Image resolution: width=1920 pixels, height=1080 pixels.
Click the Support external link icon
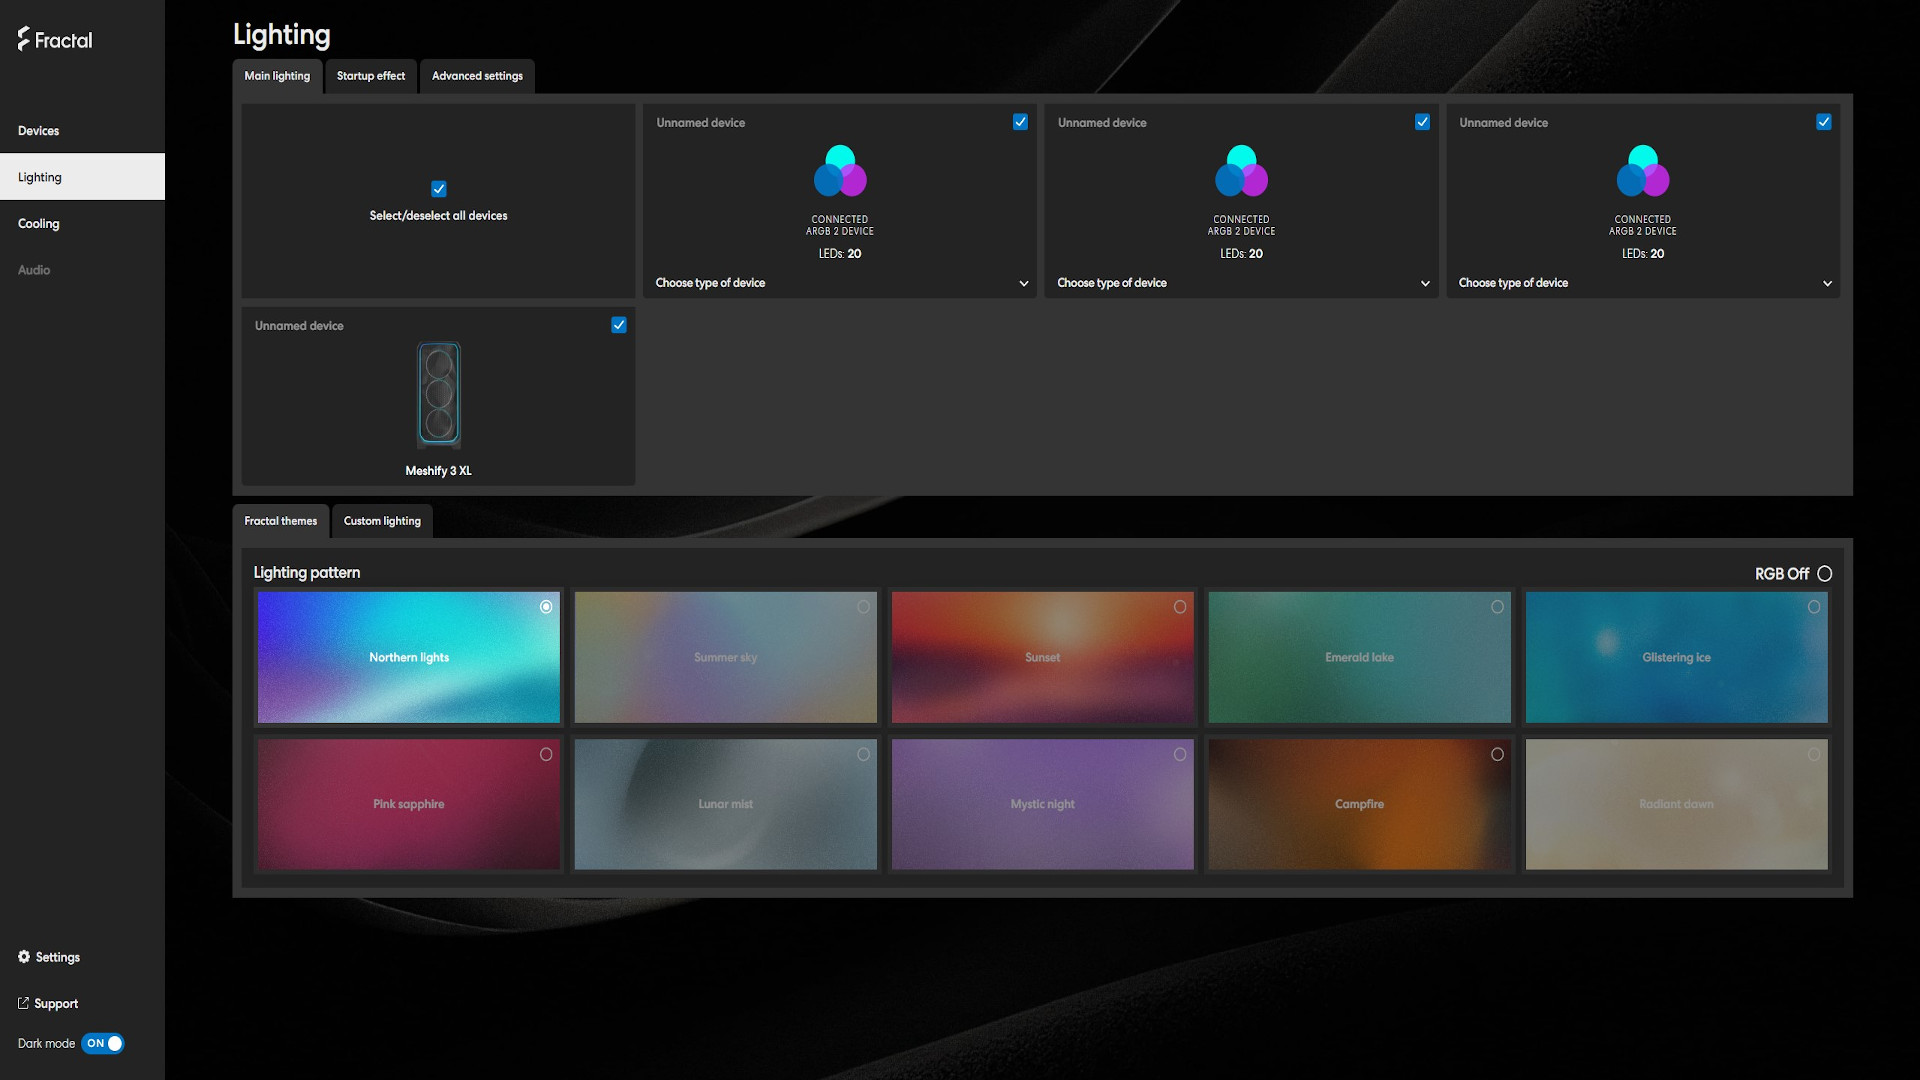click(x=23, y=1003)
